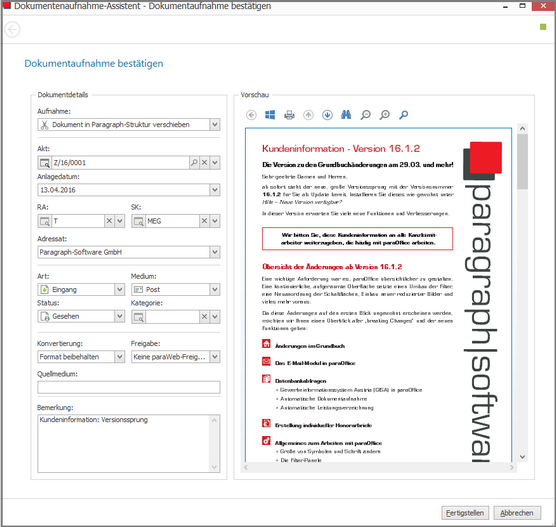
Task: Open RA lookup browse icon
Action: [45, 221]
